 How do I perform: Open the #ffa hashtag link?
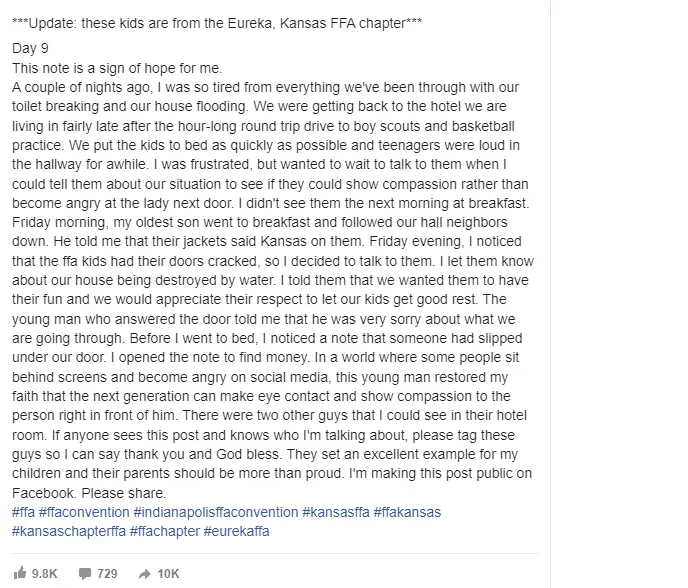coord(23,512)
